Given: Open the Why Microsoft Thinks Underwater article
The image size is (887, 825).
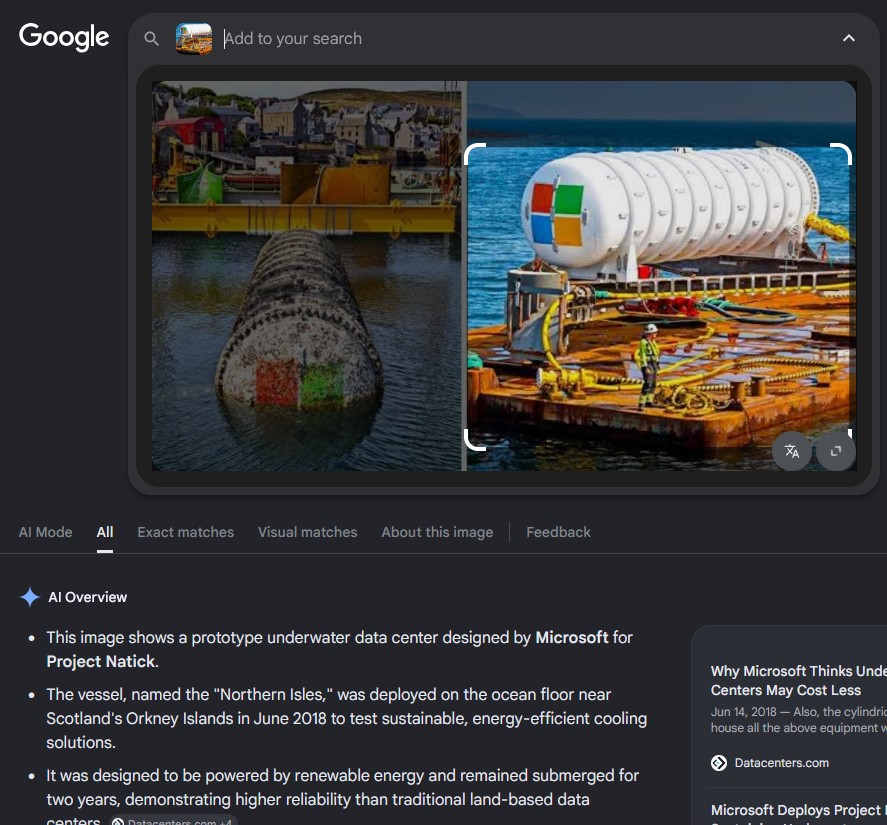Looking at the screenshot, I should point(799,681).
